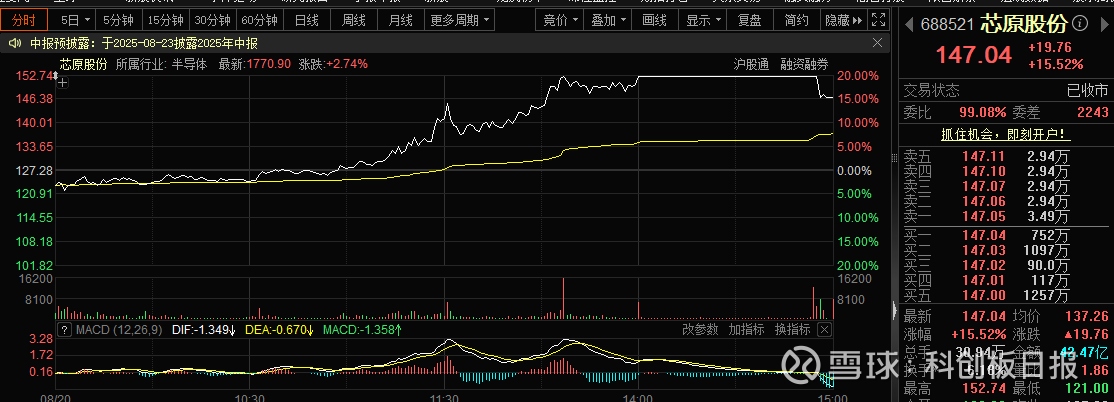Click the 交易状态 已收市 status
1114x402 pixels.
1005,91
